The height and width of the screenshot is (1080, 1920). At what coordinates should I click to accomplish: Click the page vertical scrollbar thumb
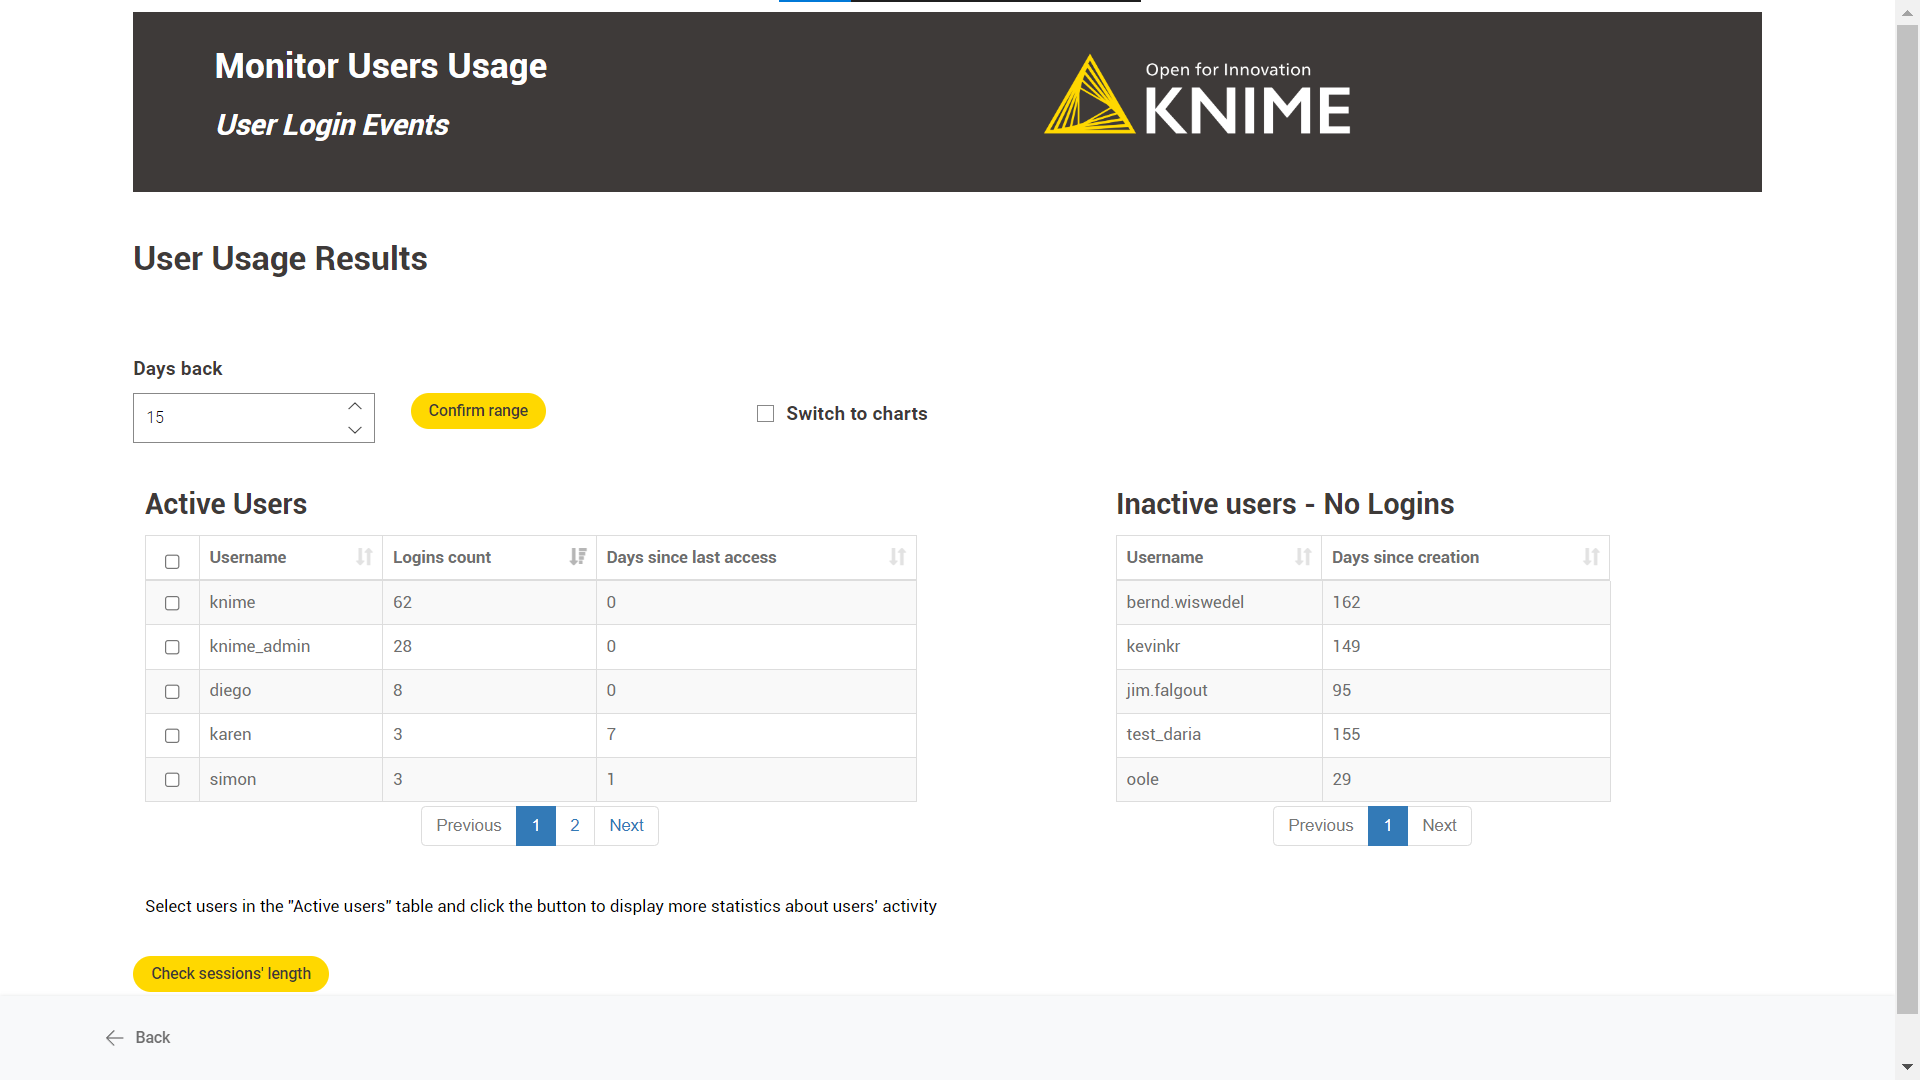pos(1907,520)
